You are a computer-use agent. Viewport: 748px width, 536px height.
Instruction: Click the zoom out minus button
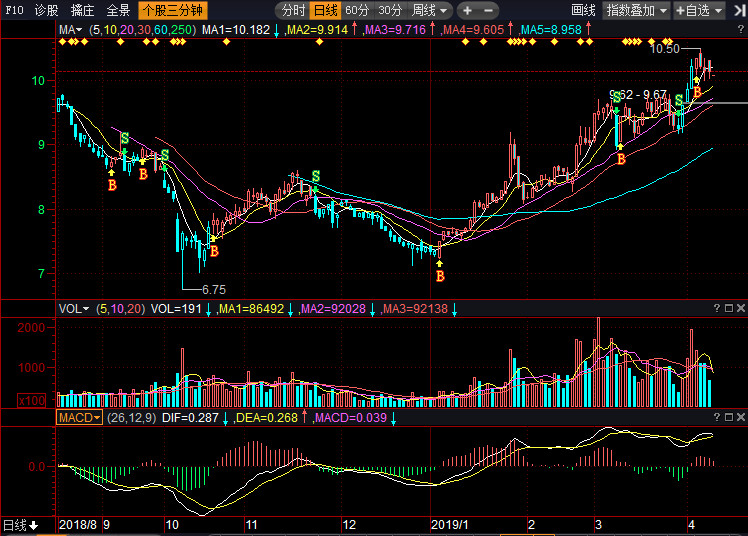[491, 10]
